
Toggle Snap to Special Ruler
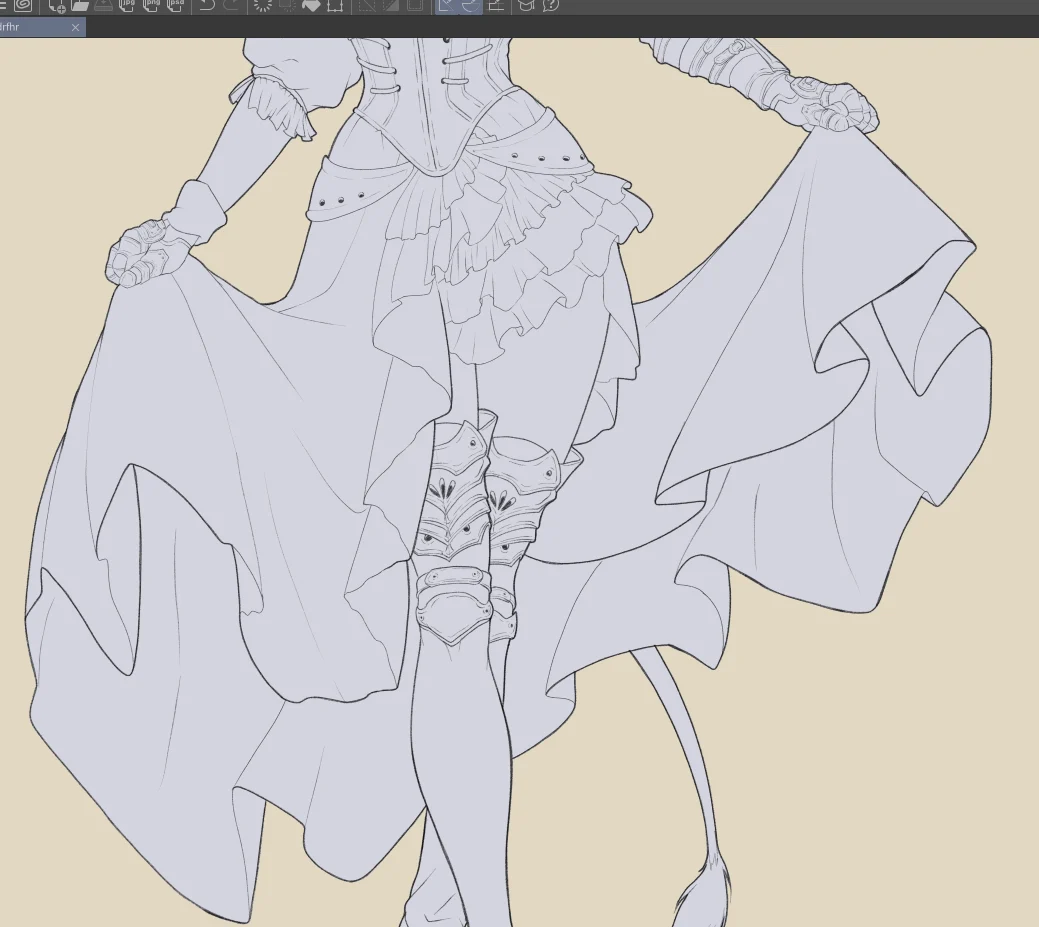pos(470,5)
